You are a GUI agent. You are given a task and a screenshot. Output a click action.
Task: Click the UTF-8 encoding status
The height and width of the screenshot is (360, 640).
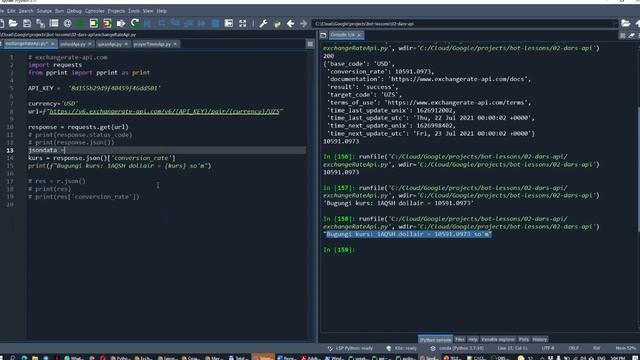[548, 348]
